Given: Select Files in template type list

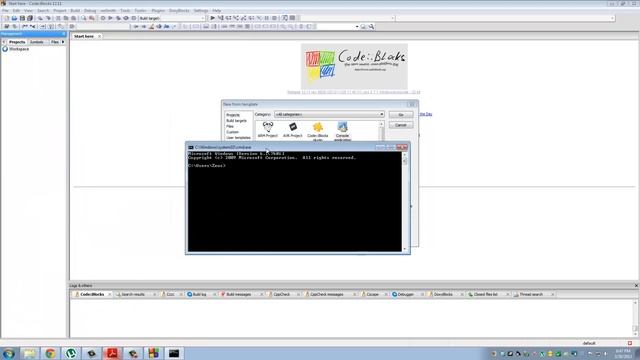Looking at the screenshot, I should (x=230, y=127).
